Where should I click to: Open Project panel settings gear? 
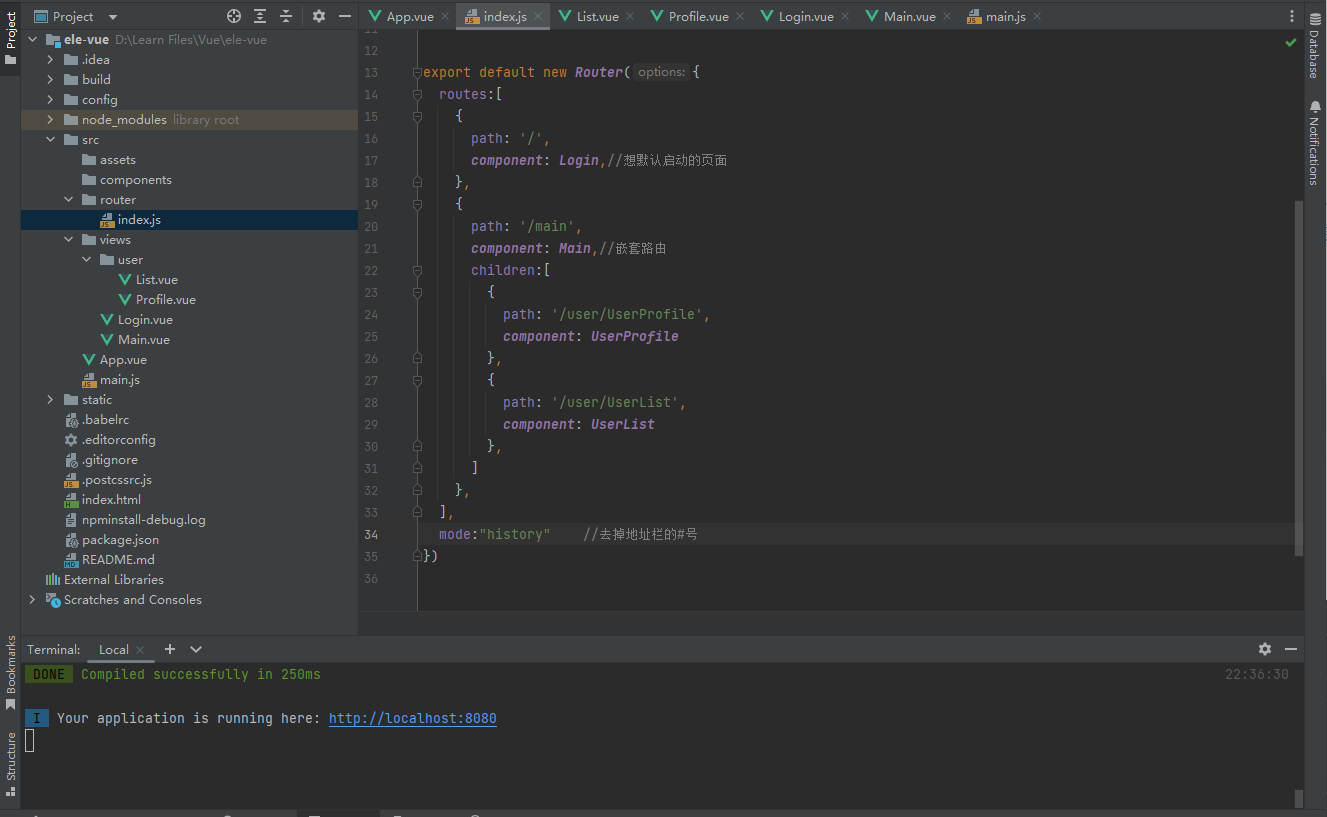pyautogui.click(x=319, y=16)
